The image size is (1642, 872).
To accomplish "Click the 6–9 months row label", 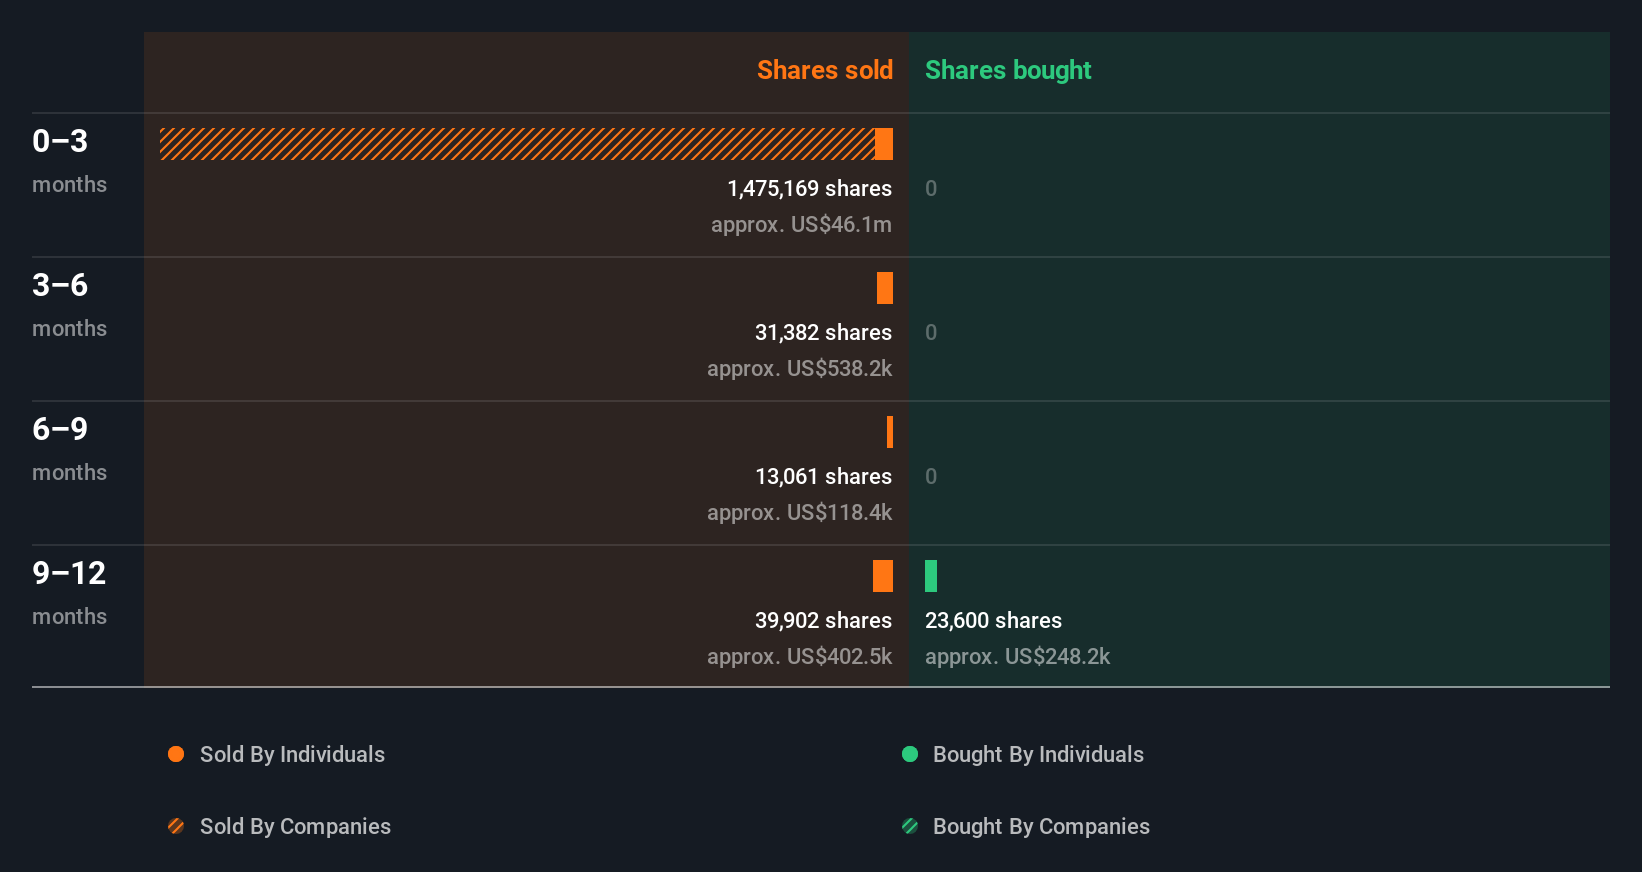I will click(x=69, y=448).
